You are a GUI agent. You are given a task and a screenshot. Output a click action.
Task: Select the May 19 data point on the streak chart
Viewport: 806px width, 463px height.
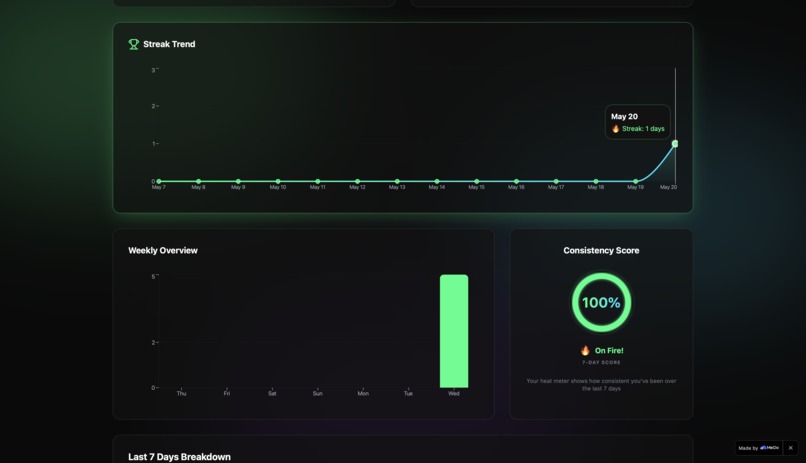(x=636, y=181)
